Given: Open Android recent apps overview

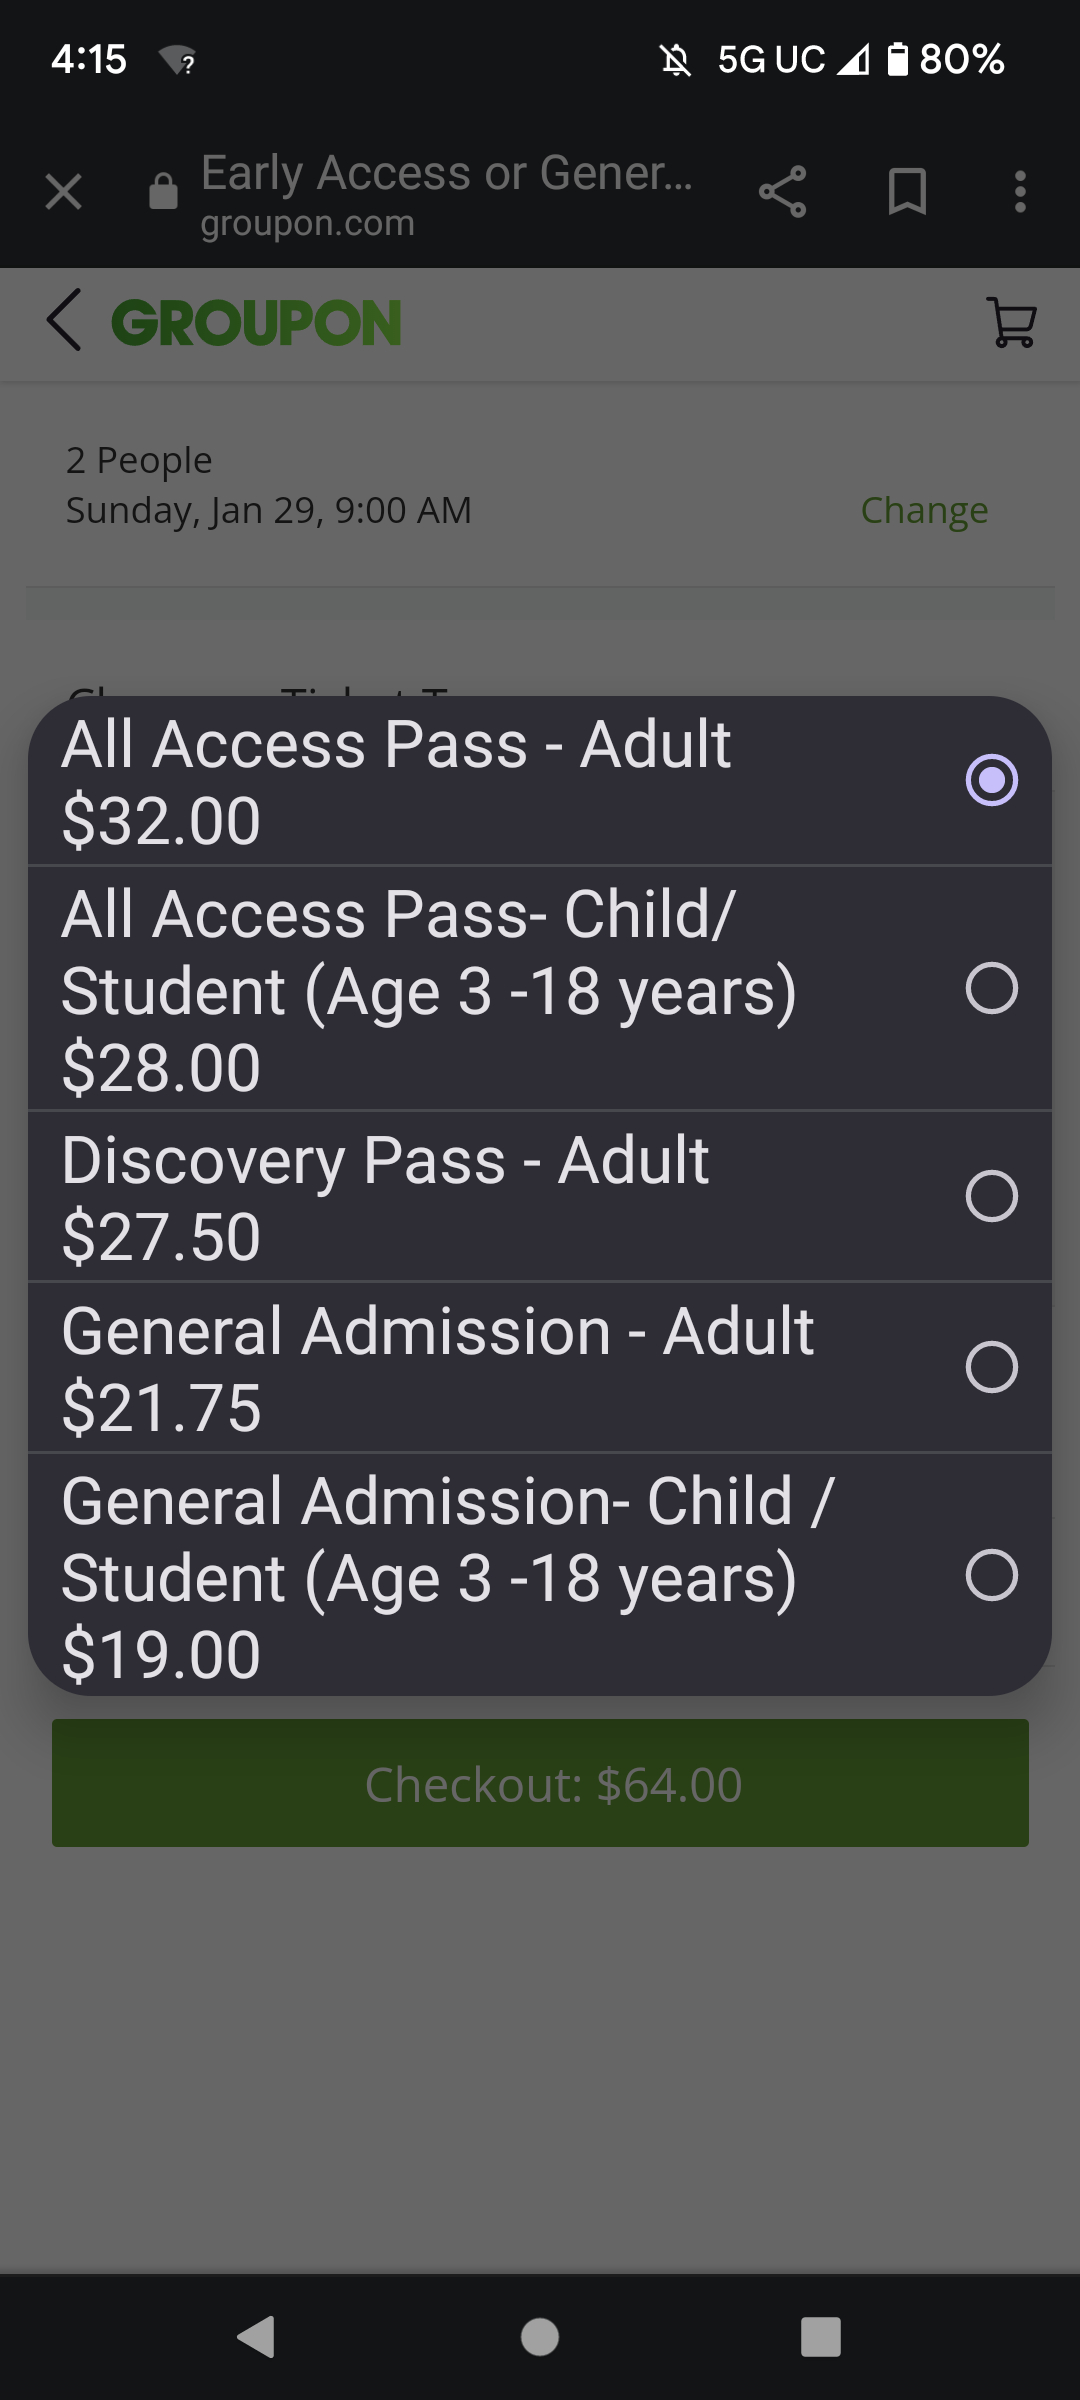Looking at the screenshot, I should point(820,2337).
